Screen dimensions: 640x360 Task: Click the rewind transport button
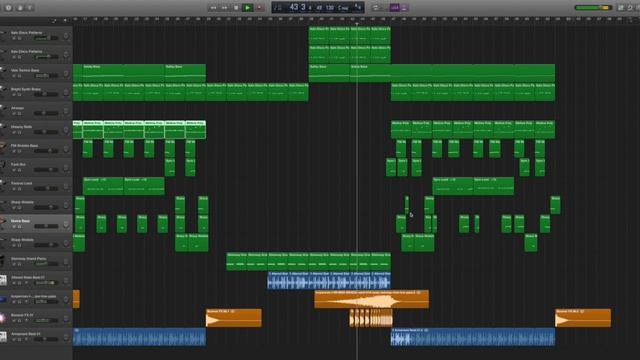click(213, 8)
